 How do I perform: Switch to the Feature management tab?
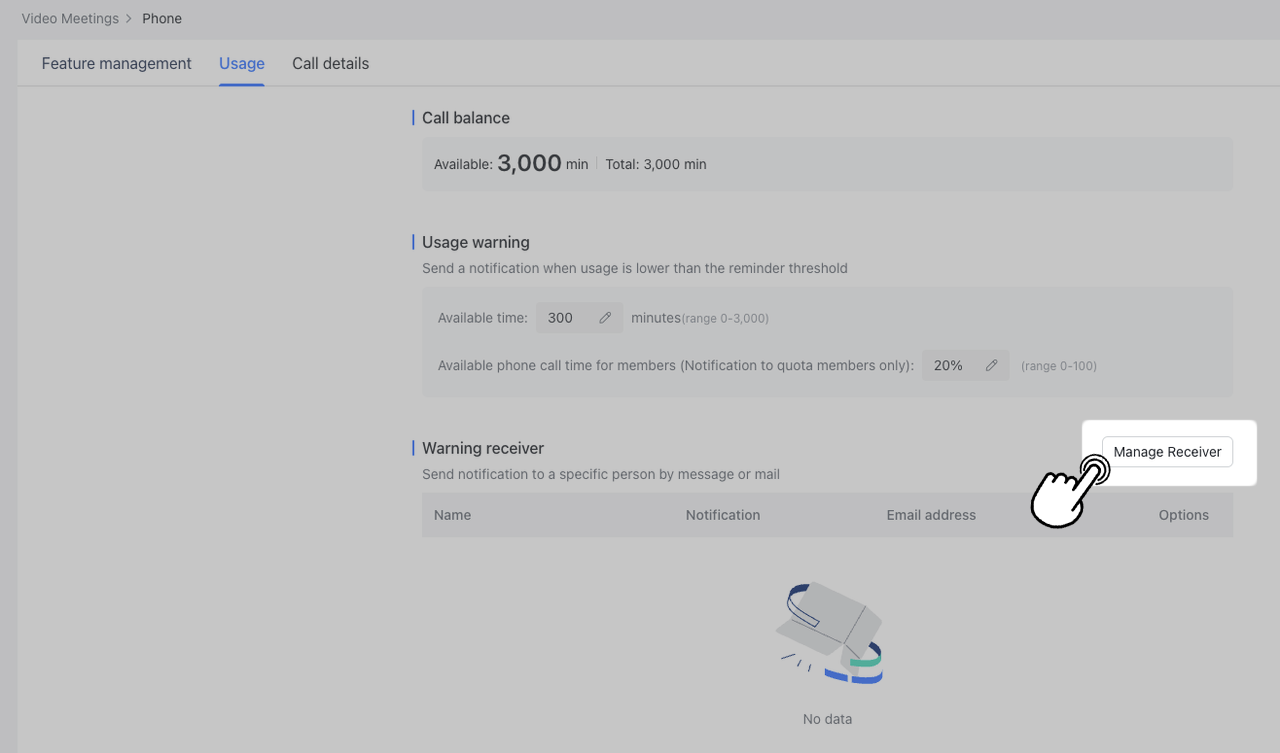coord(116,64)
